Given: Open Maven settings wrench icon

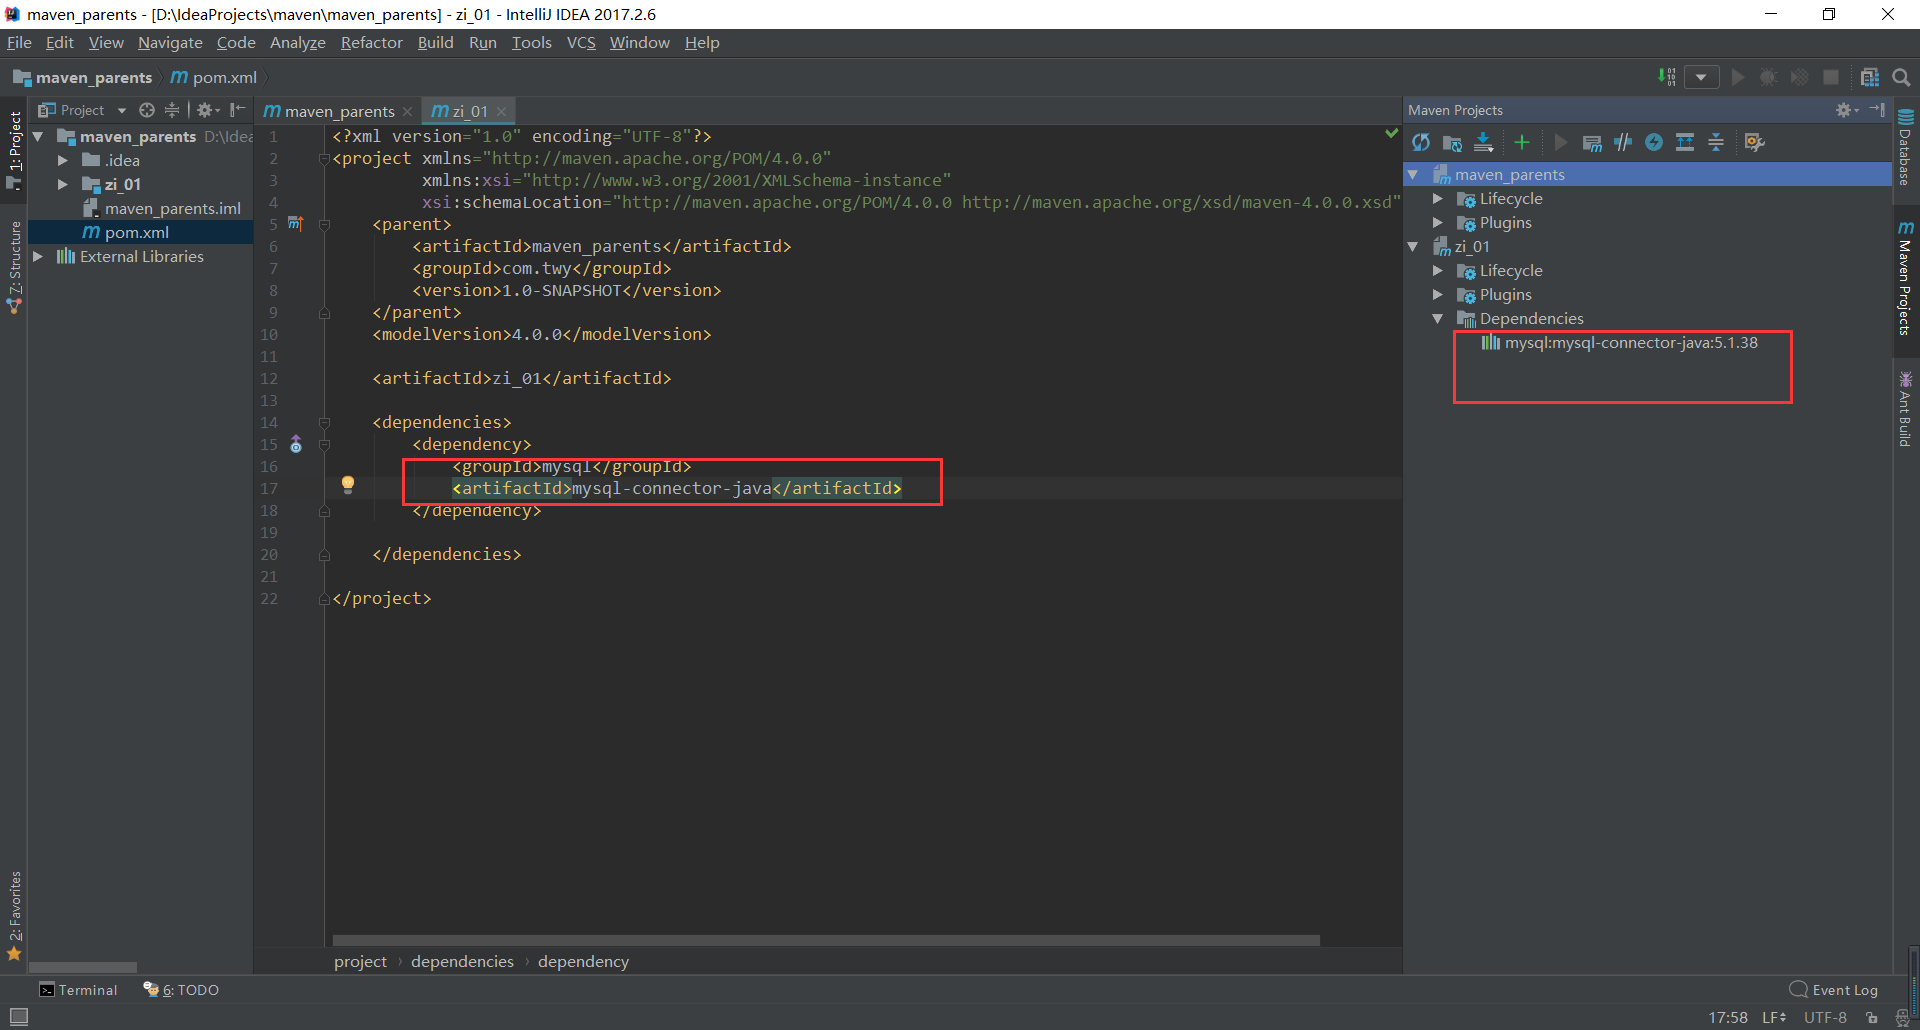Looking at the screenshot, I should tap(1754, 143).
